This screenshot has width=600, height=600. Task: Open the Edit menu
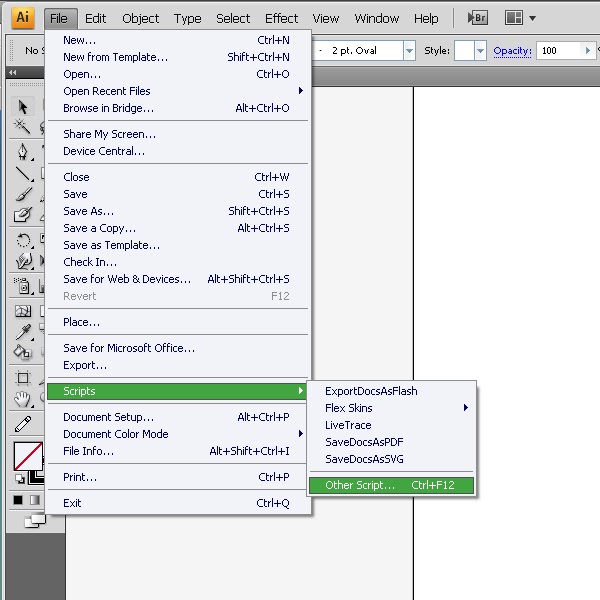coord(95,18)
